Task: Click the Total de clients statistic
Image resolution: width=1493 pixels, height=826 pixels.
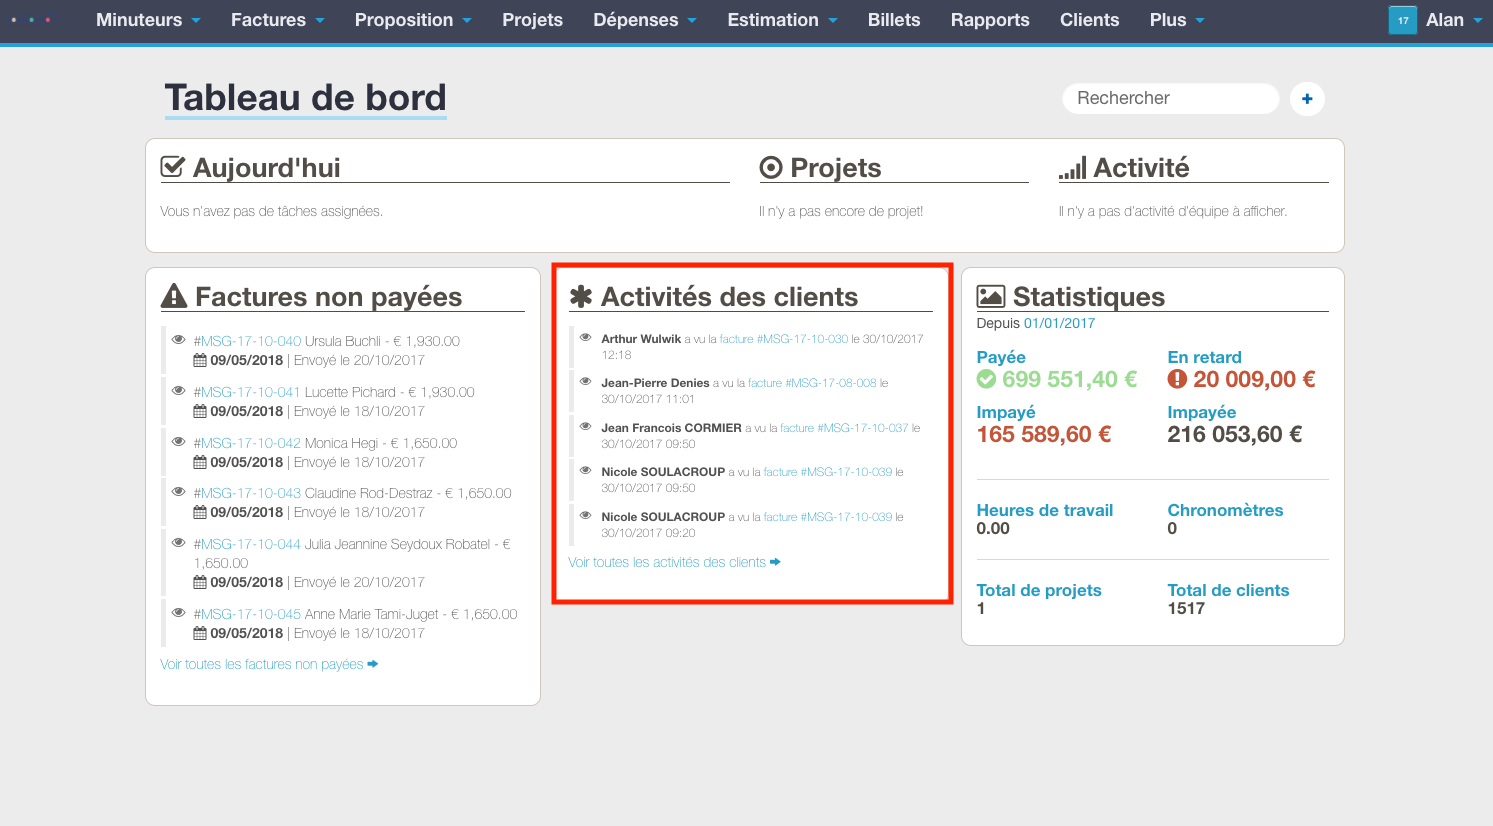Action: [x=1228, y=590]
